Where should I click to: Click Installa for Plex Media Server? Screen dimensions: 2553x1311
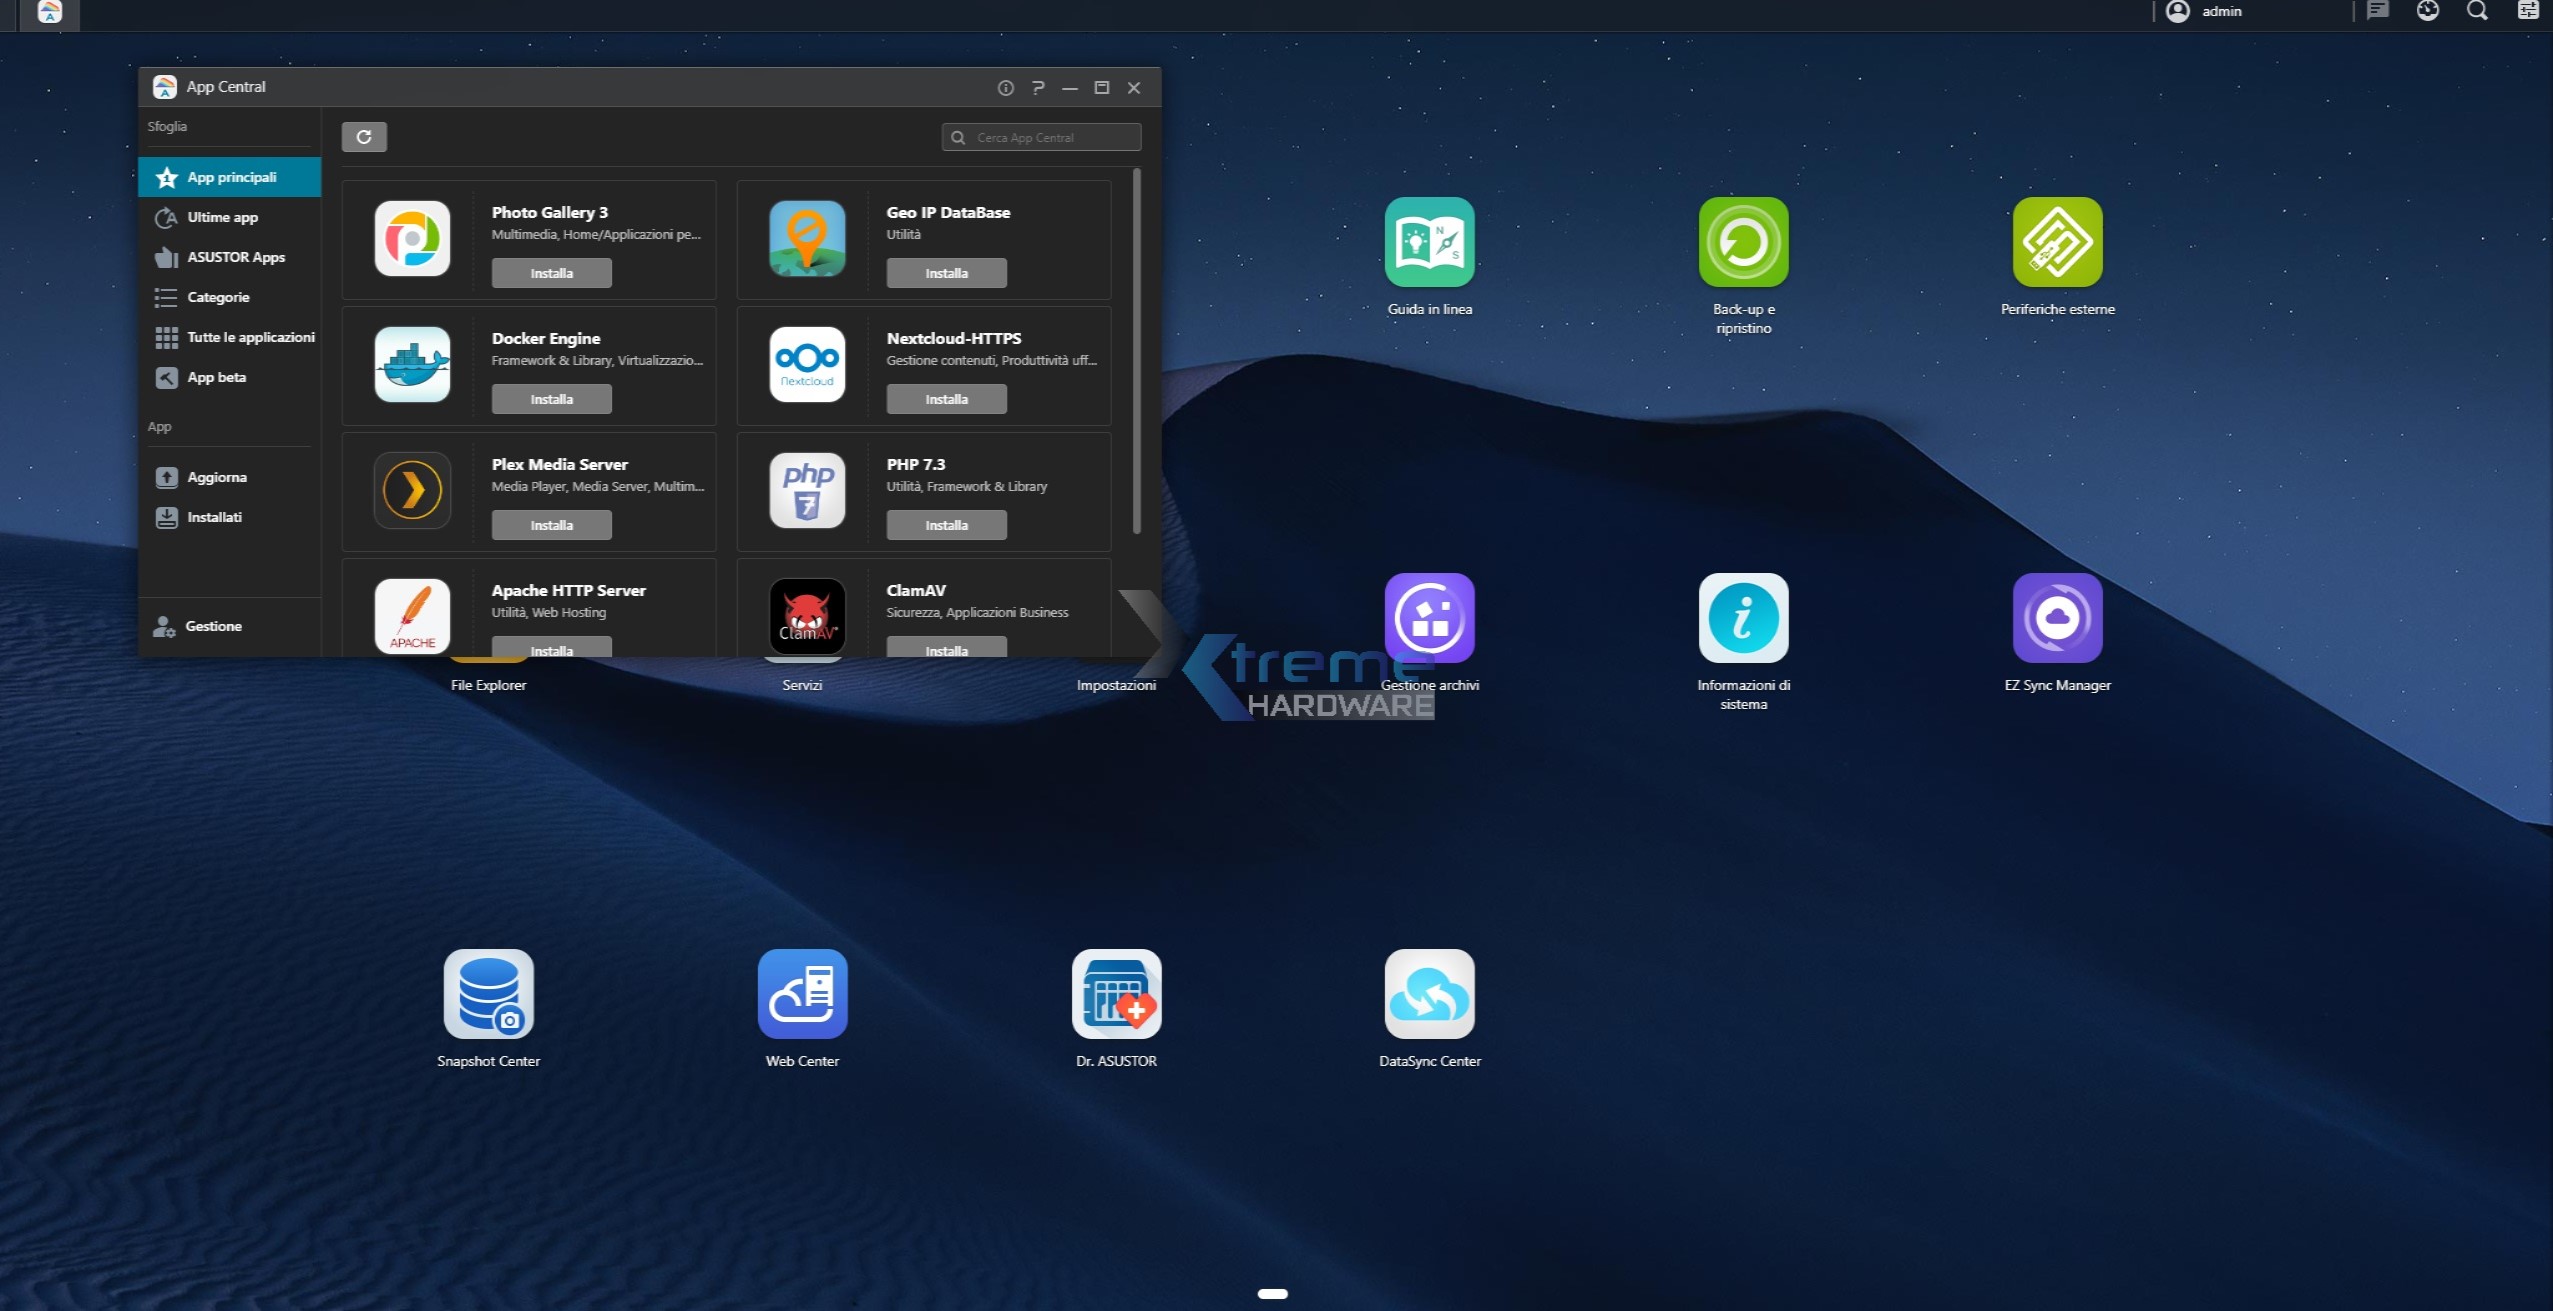(551, 525)
